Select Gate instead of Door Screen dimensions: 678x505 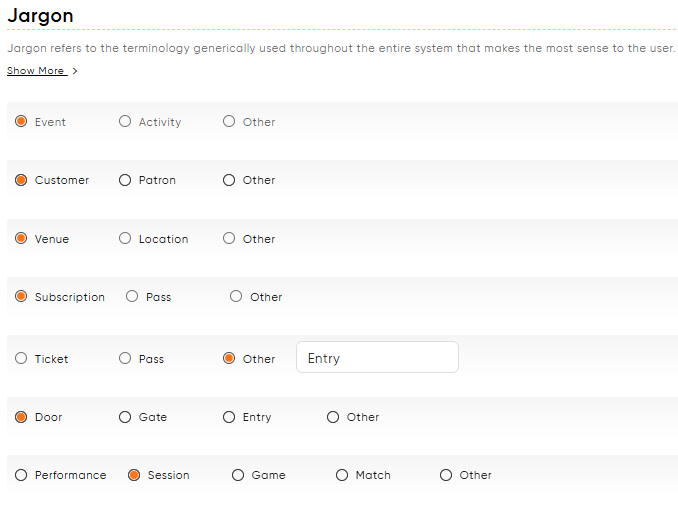[125, 417]
